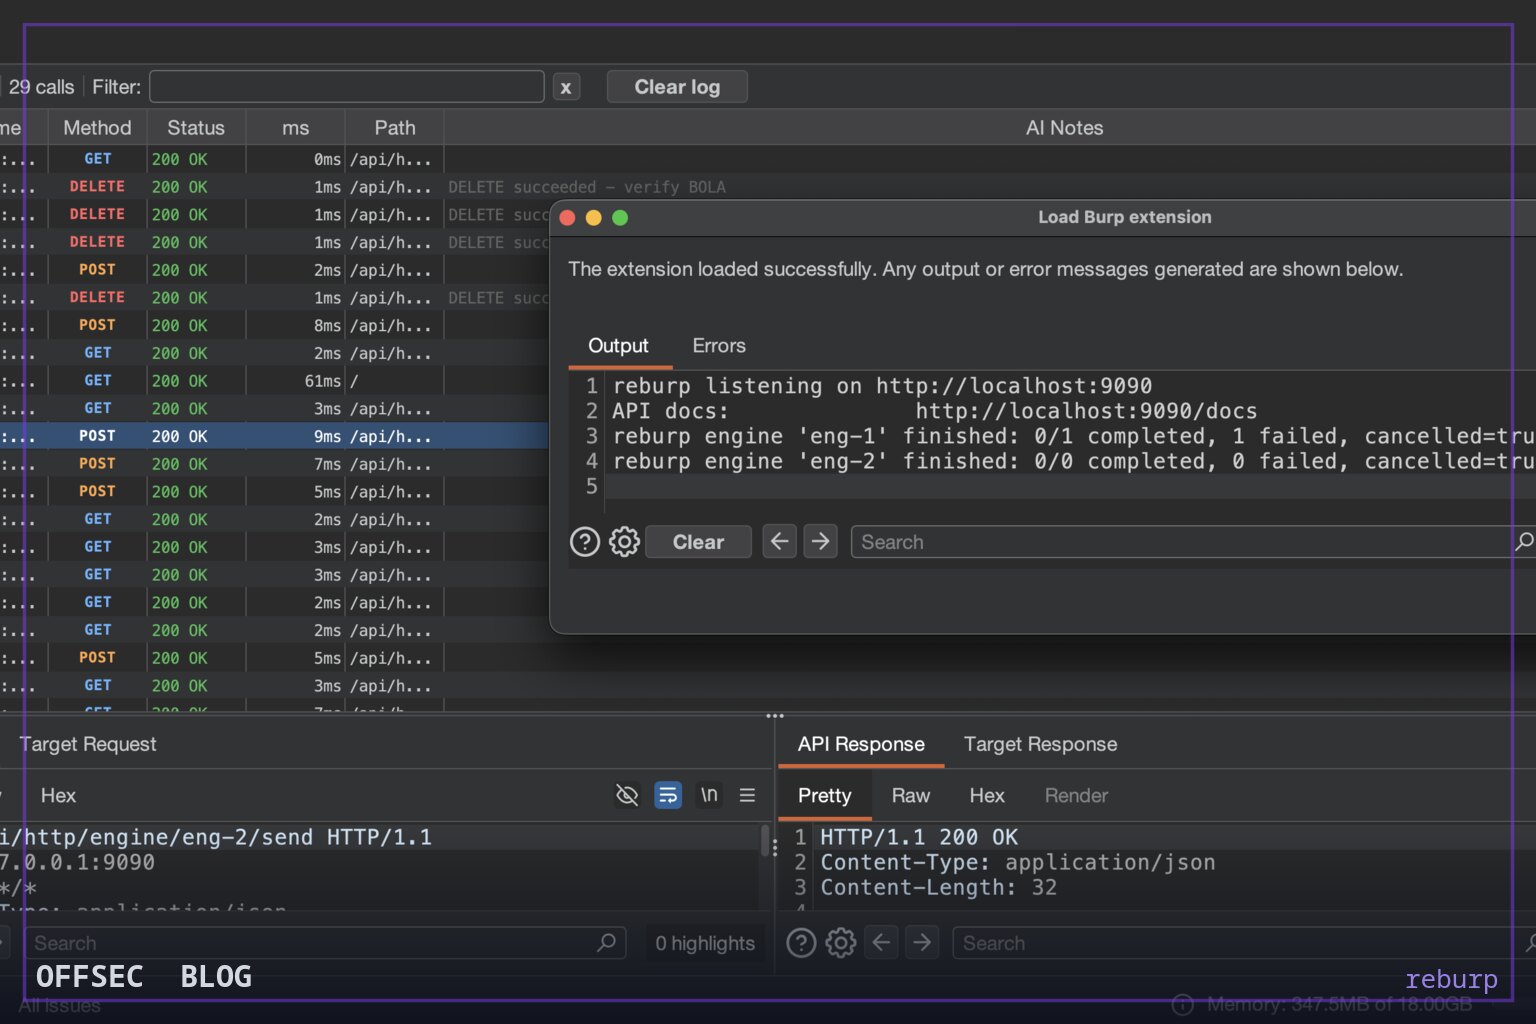Click back arrow under API Response panel
The width and height of the screenshot is (1536, 1024).
881,942
